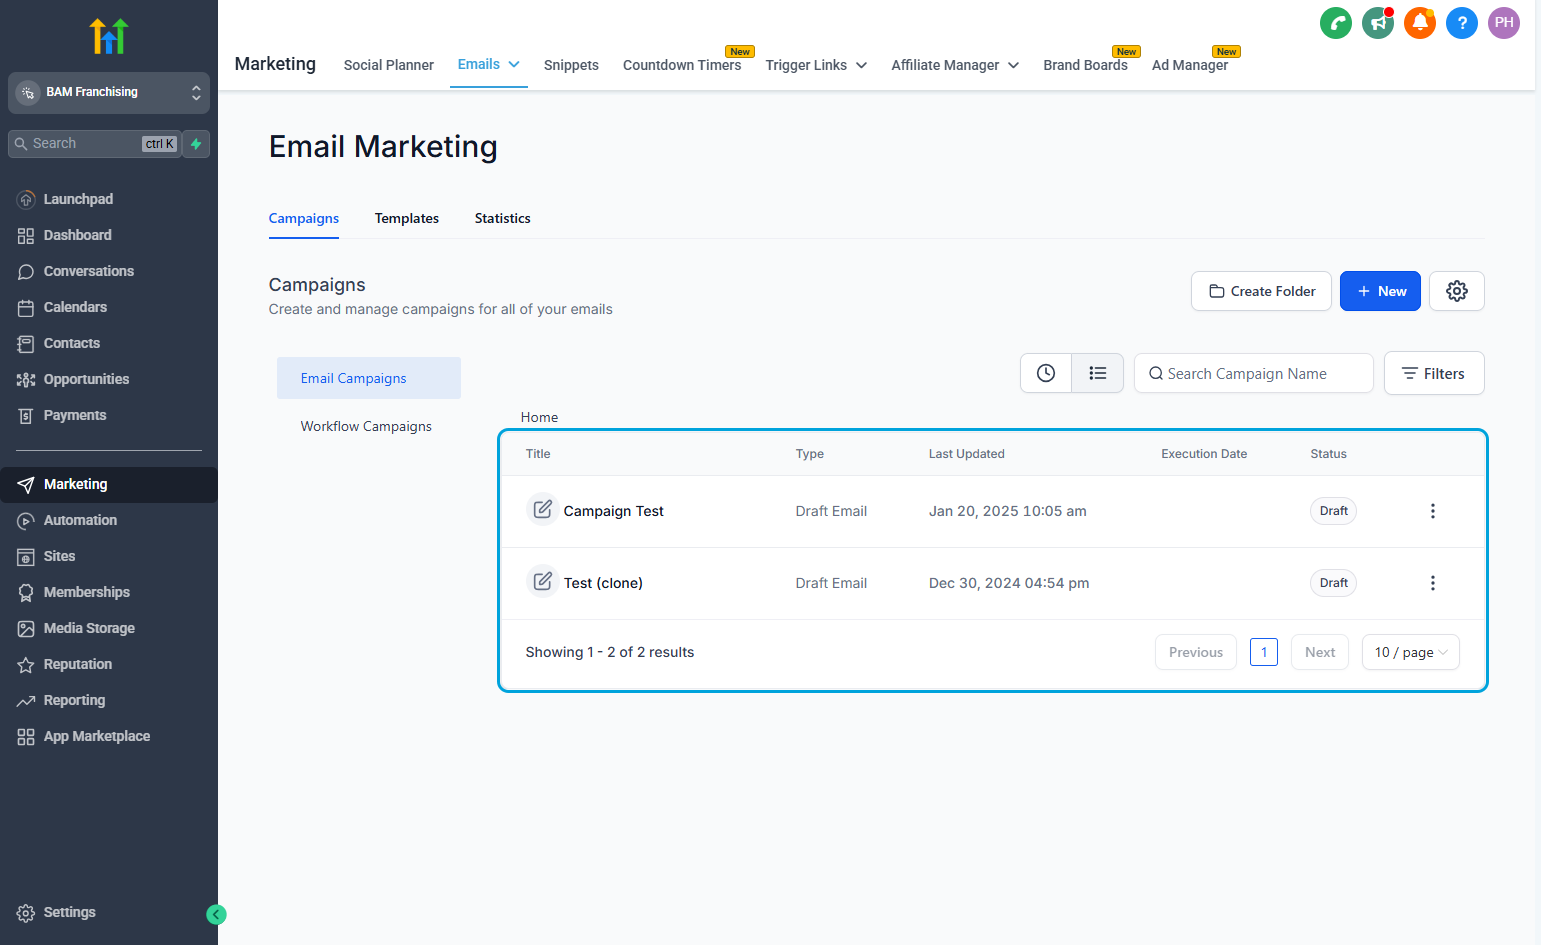Open the 10 / page dropdown
The height and width of the screenshot is (945, 1541).
[1410, 652]
